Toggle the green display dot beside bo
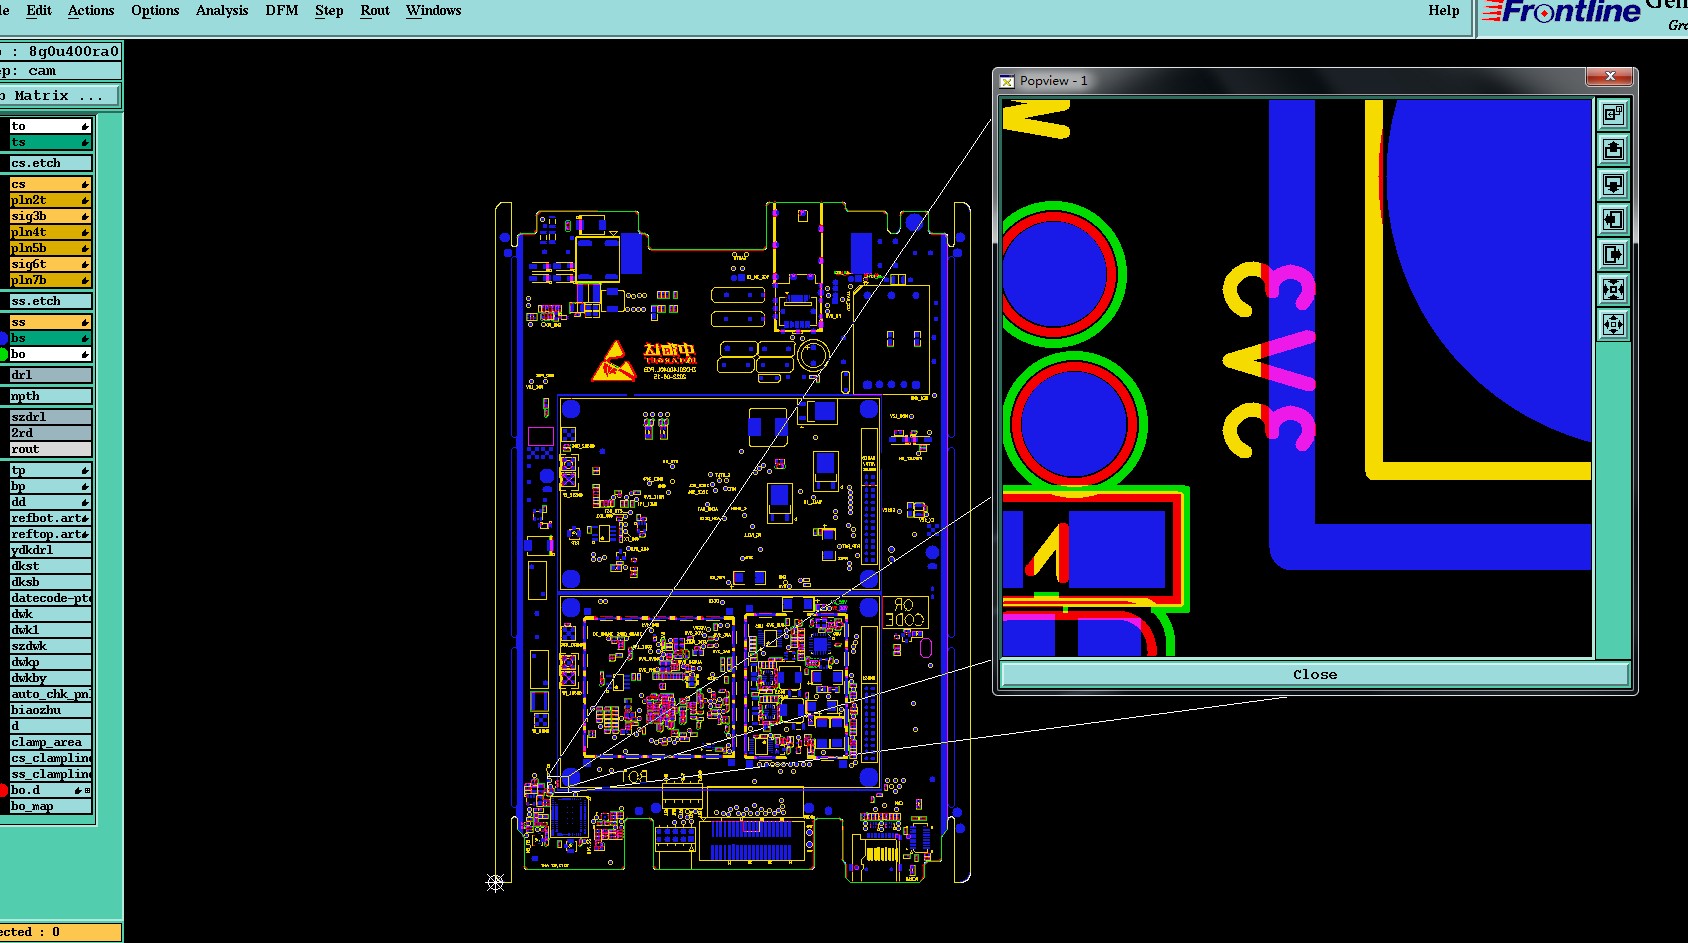This screenshot has width=1688, height=943. (x=3, y=354)
